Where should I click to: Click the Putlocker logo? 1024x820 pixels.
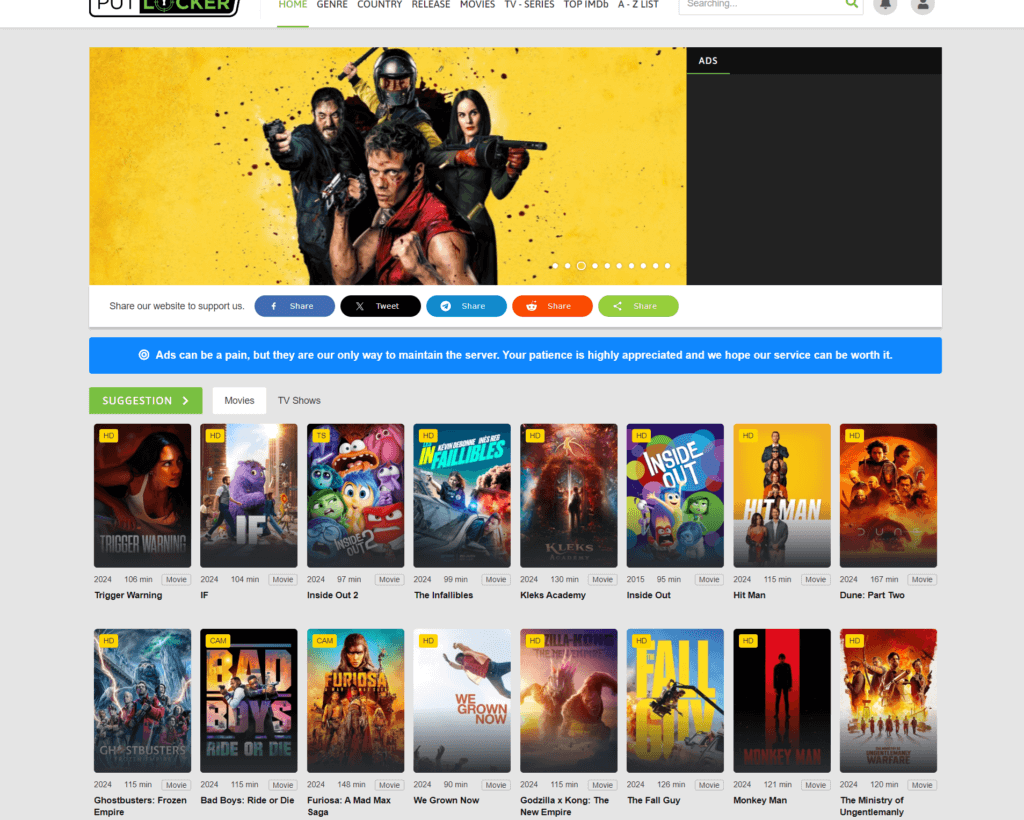tap(164, 6)
